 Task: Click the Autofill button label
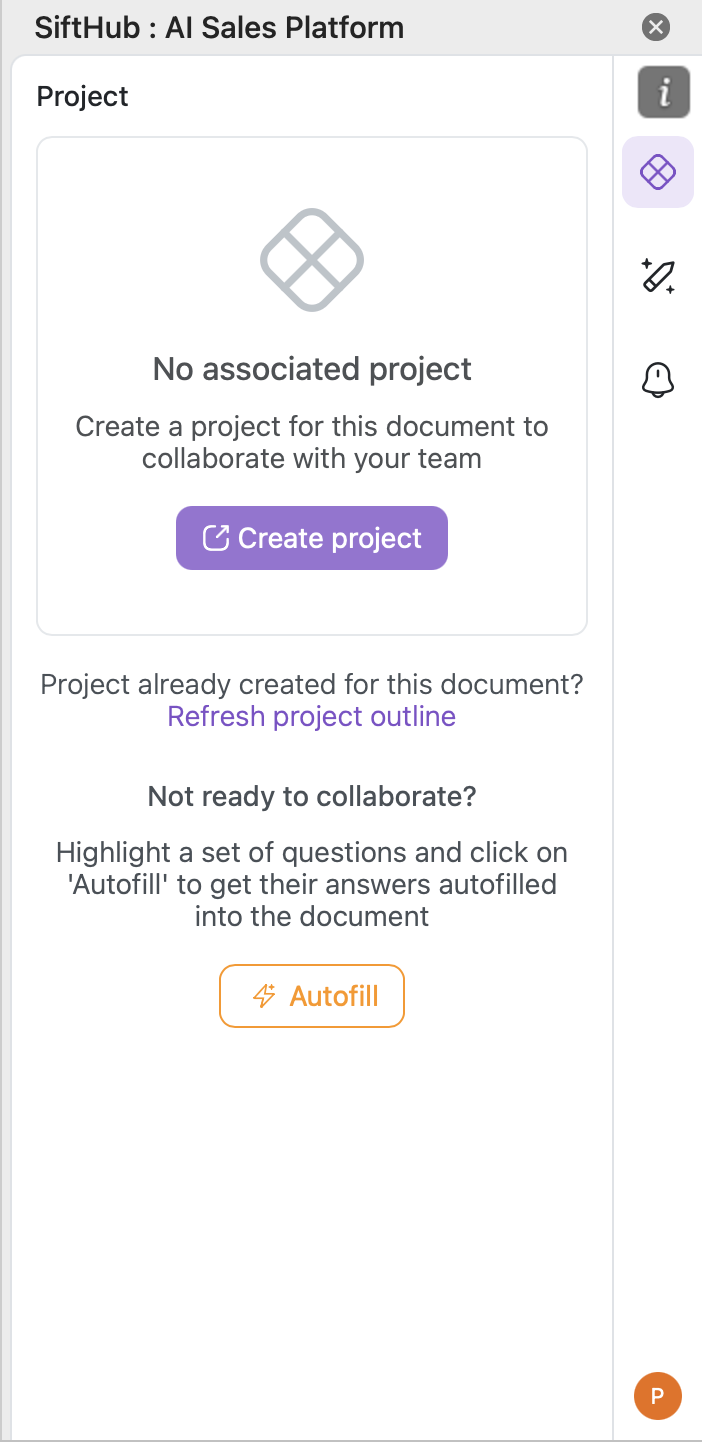pyautogui.click(x=334, y=996)
